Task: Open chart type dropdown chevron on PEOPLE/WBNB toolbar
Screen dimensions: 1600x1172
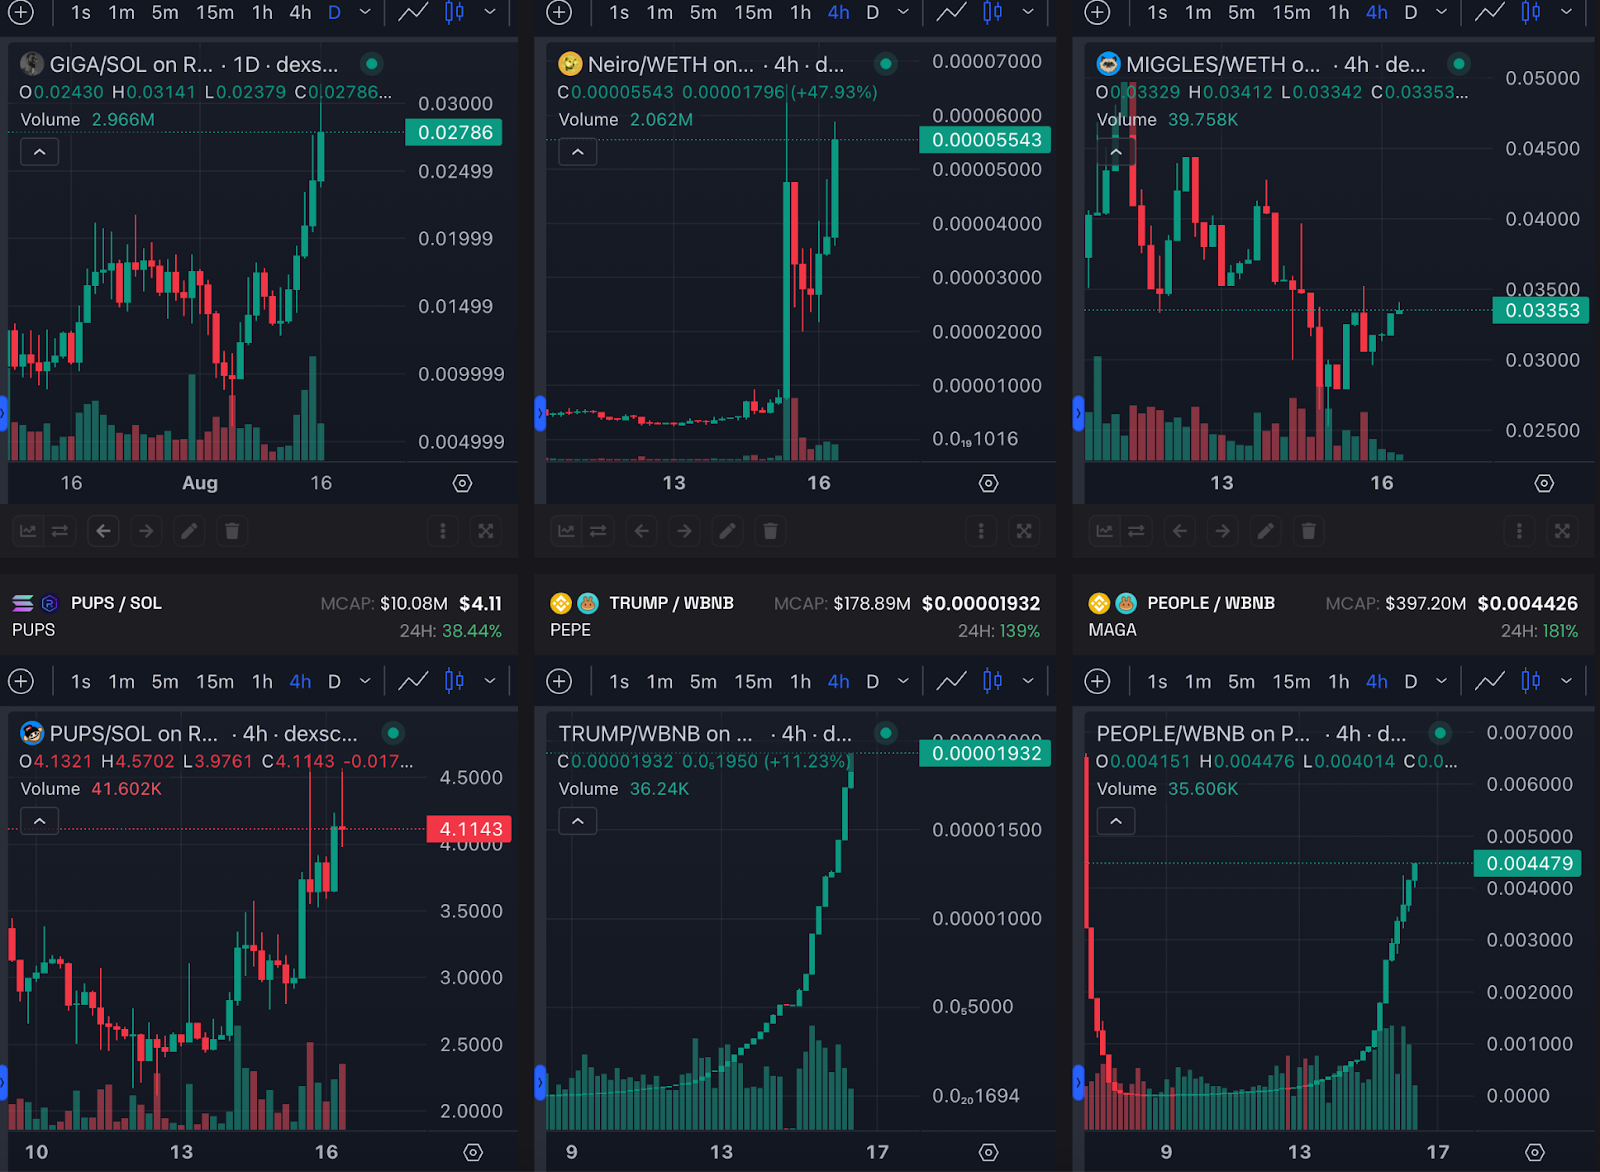Action: (1566, 681)
